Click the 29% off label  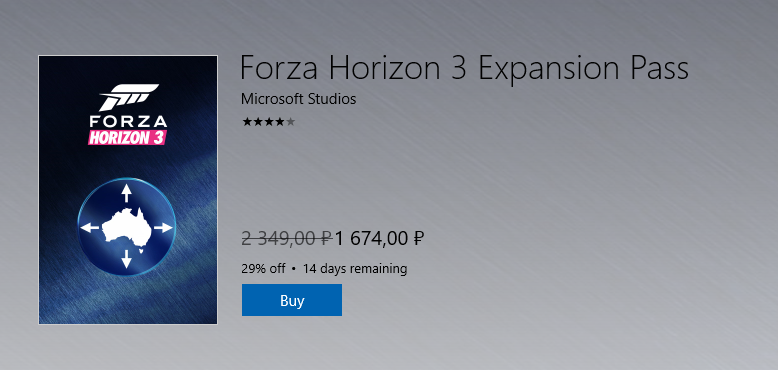pyautogui.click(x=263, y=269)
